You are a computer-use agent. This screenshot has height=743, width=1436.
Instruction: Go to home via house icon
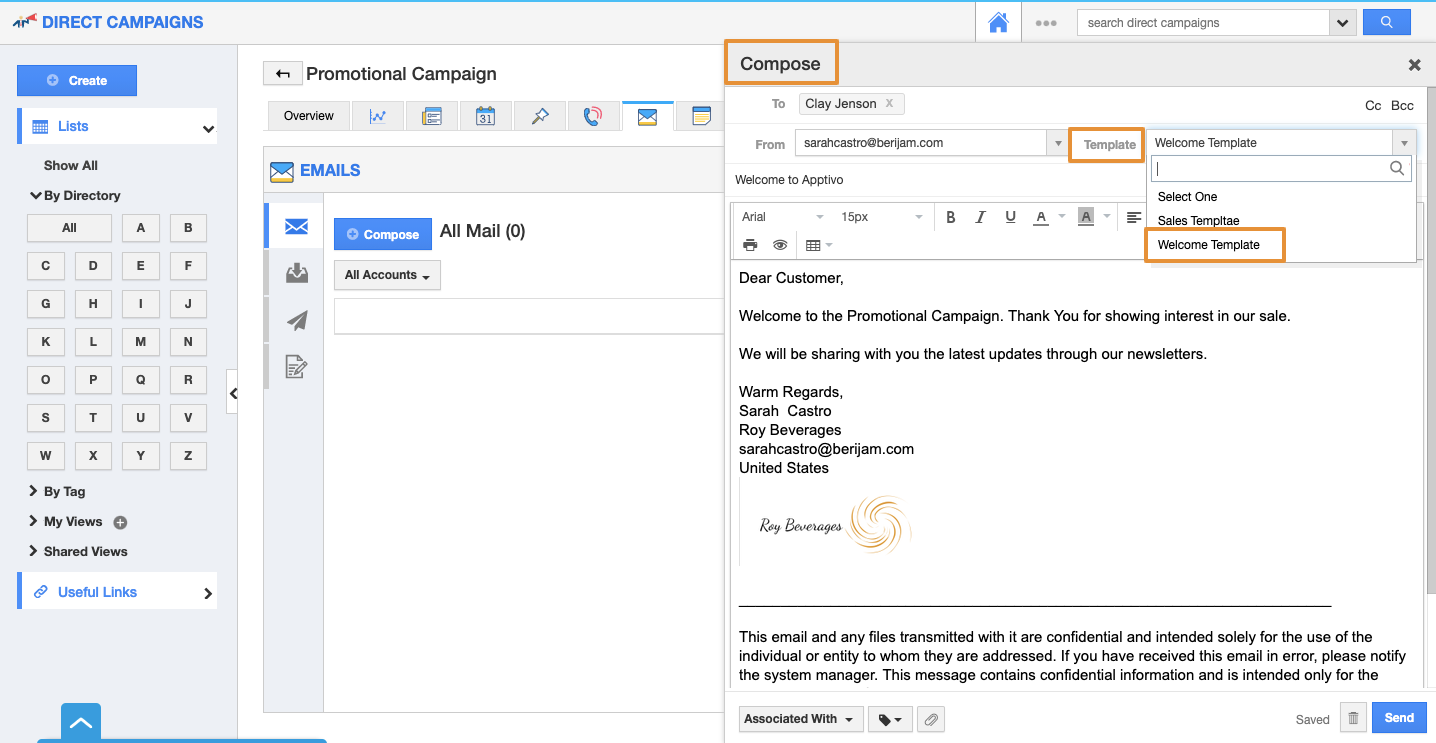tap(998, 23)
